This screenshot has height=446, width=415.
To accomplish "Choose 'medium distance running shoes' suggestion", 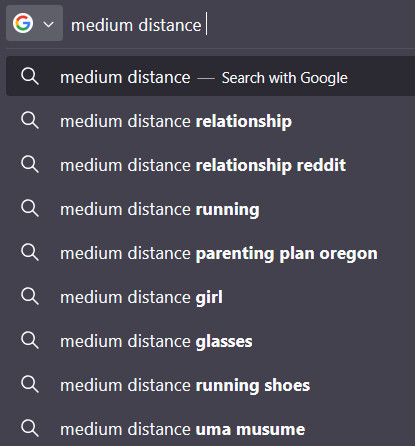I will click(x=210, y=385).
